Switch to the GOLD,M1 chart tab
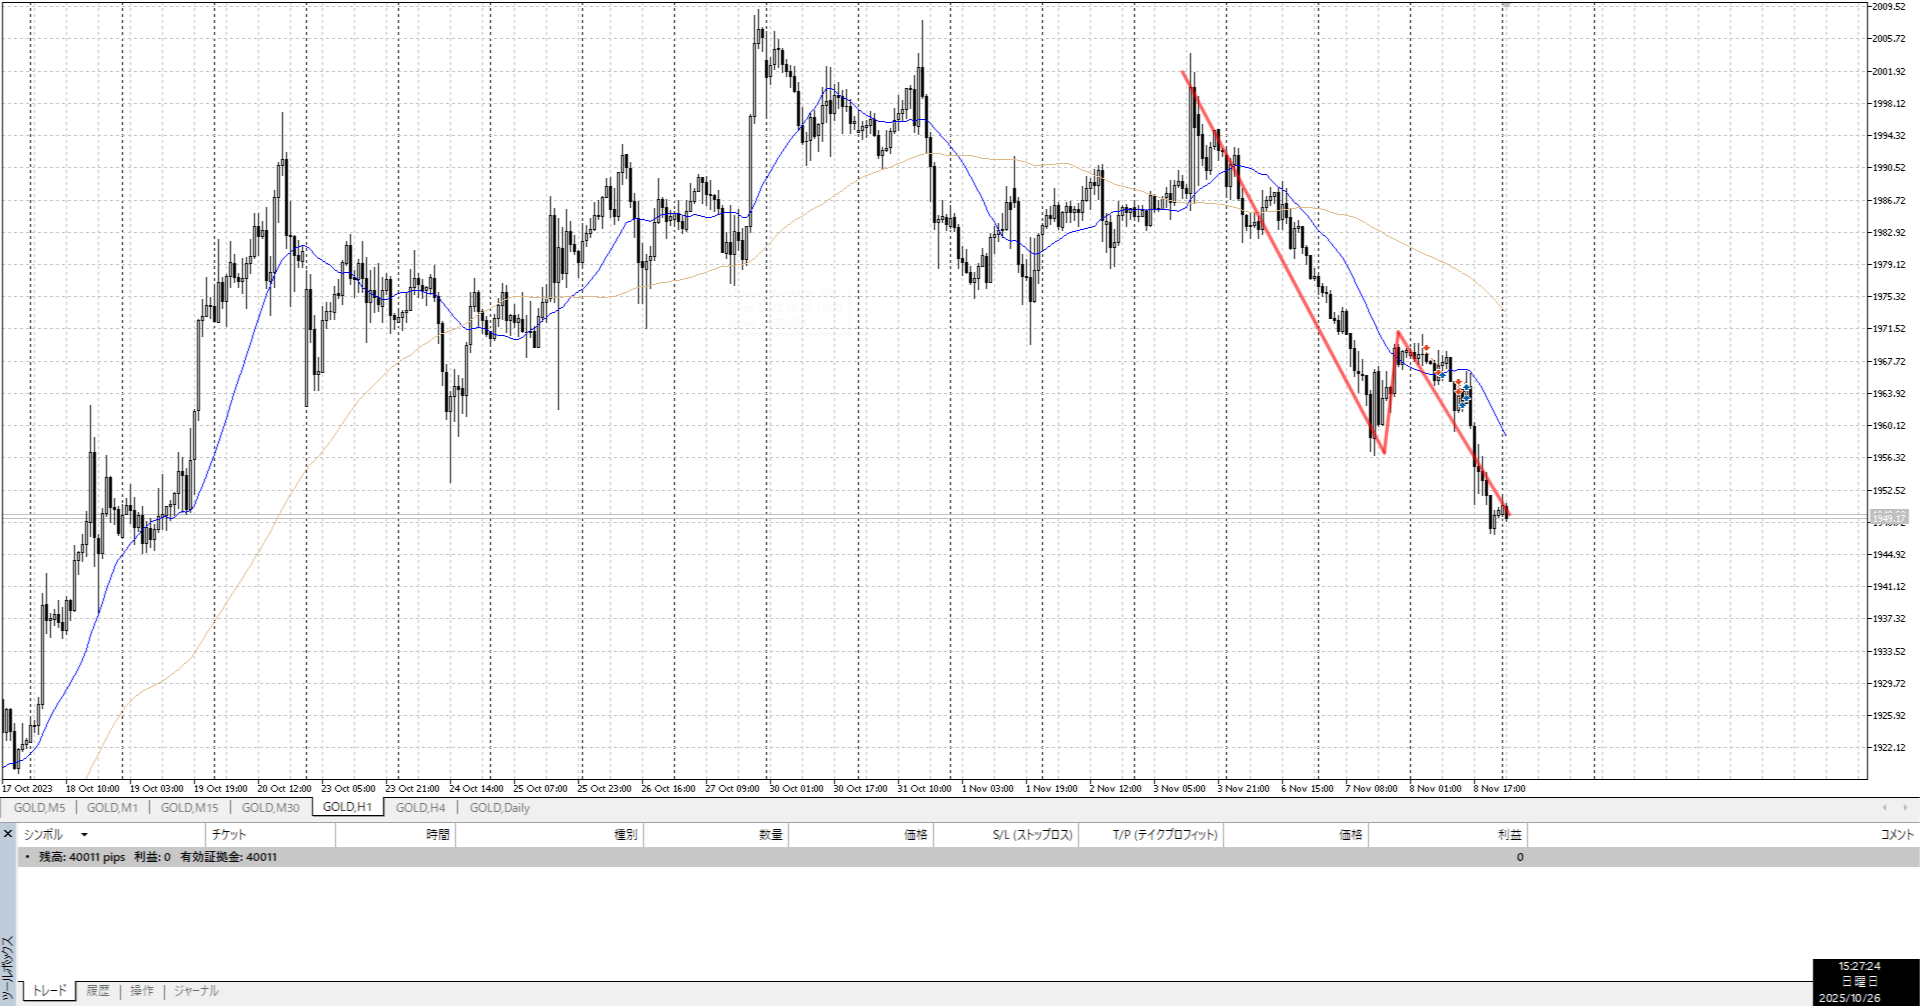 point(112,808)
